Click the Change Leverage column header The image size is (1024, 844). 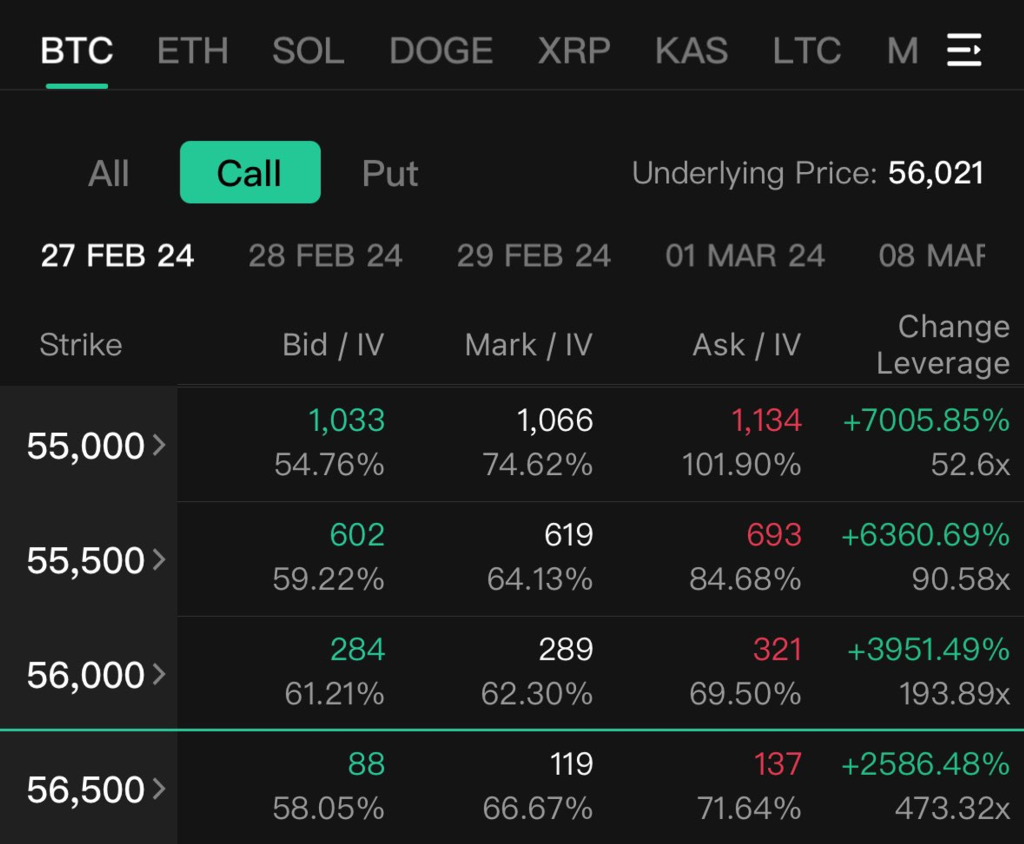(x=942, y=345)
